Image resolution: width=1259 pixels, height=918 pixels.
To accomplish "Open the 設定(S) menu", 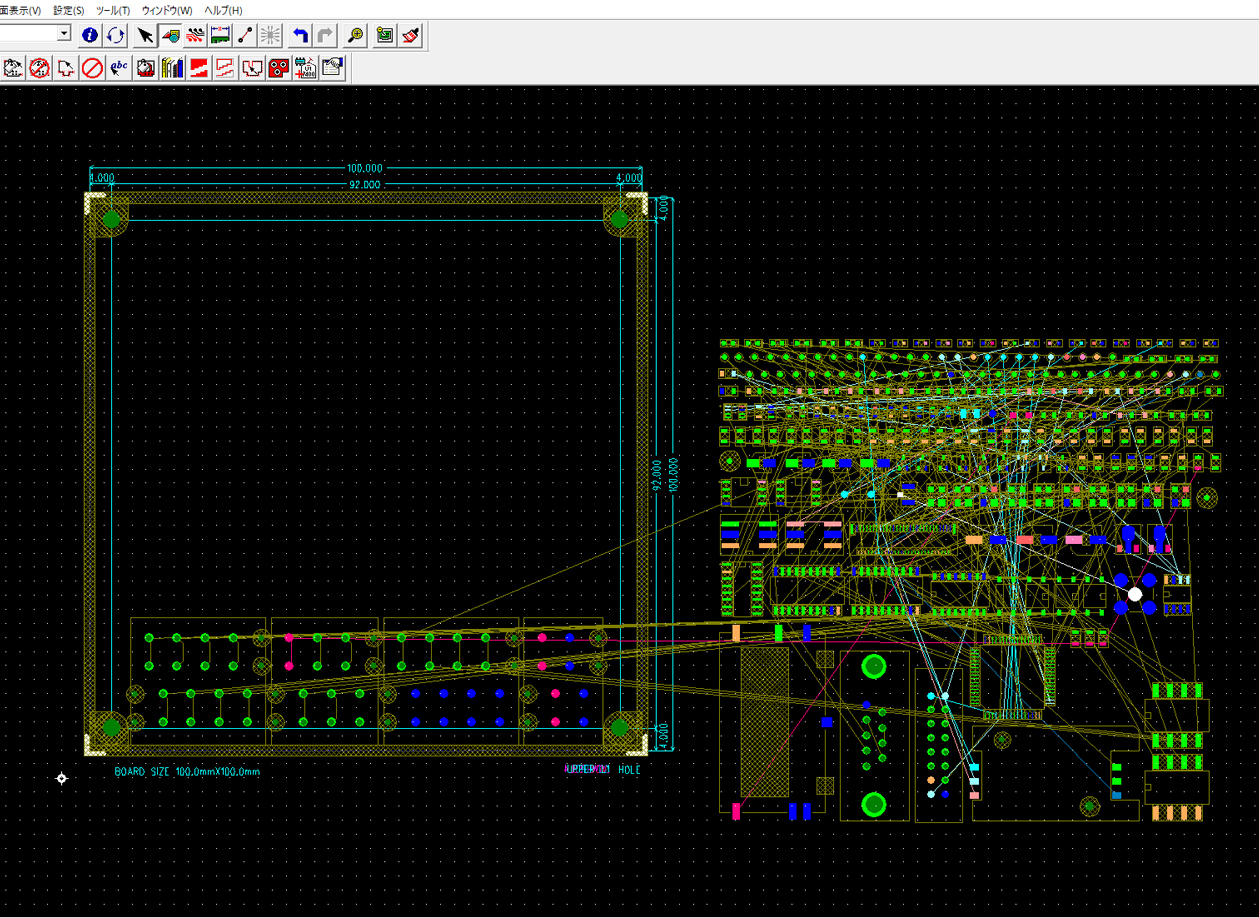I will [68, 10].
